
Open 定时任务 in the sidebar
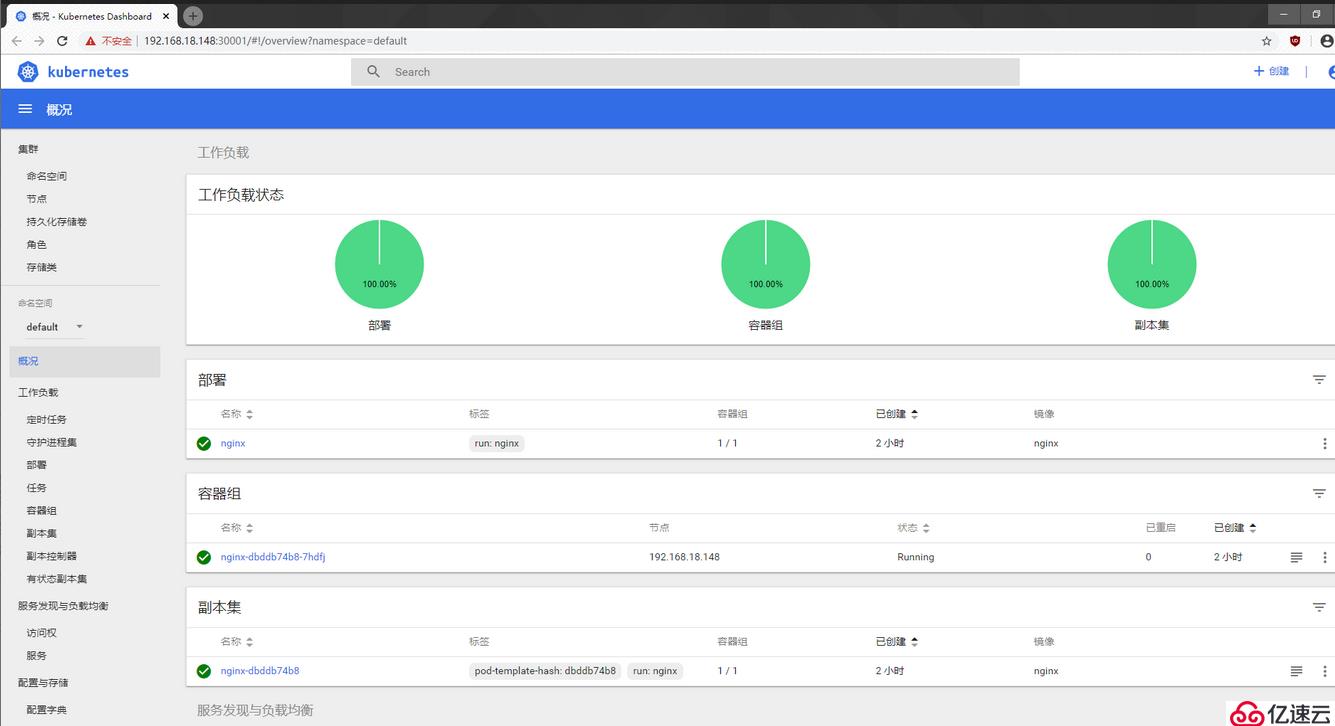[47, 420]
